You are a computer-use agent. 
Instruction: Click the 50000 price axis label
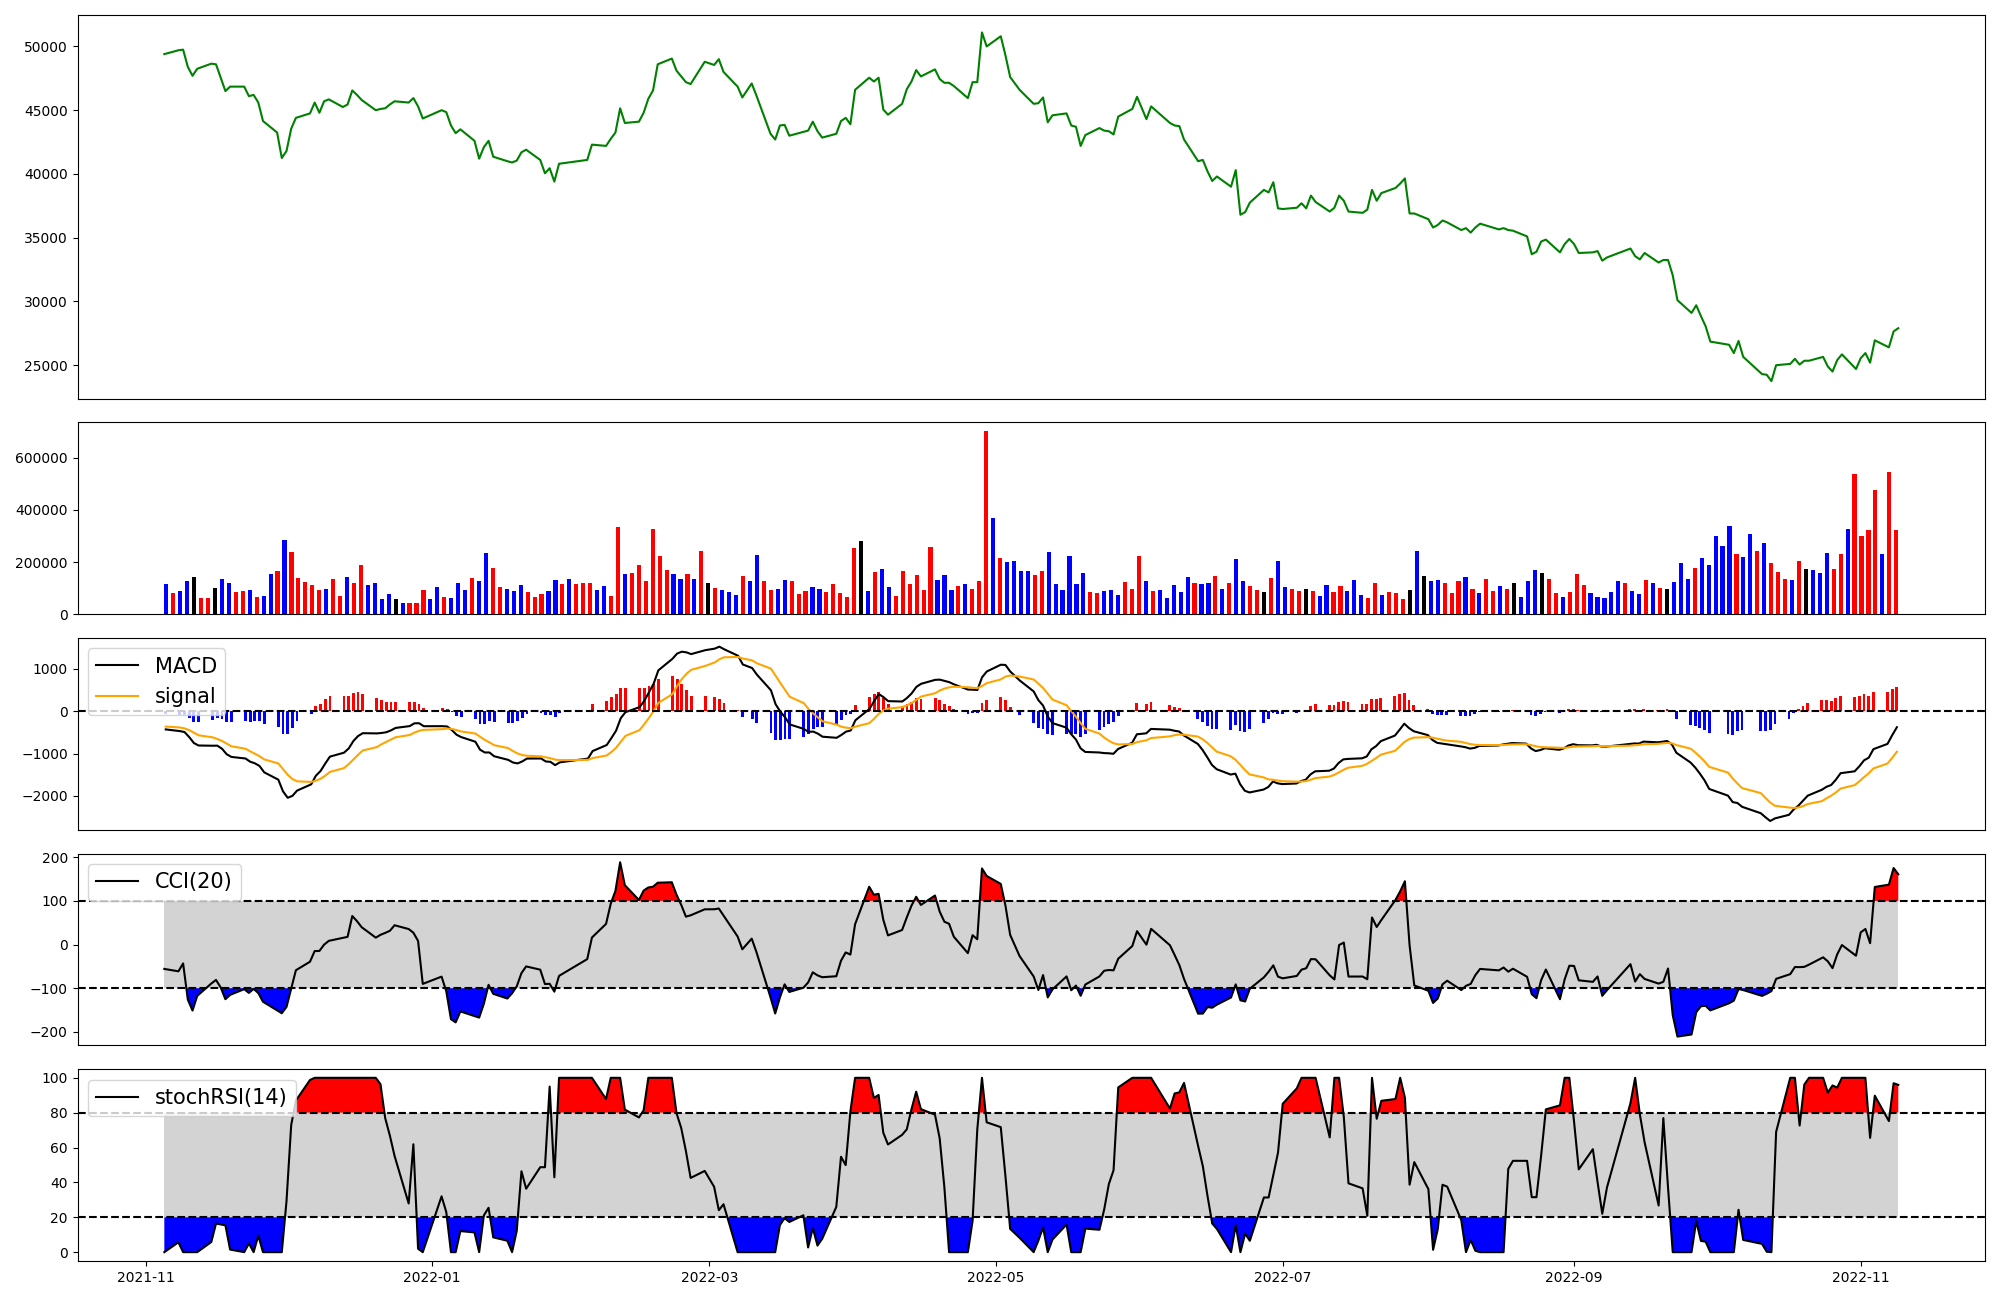44,47
